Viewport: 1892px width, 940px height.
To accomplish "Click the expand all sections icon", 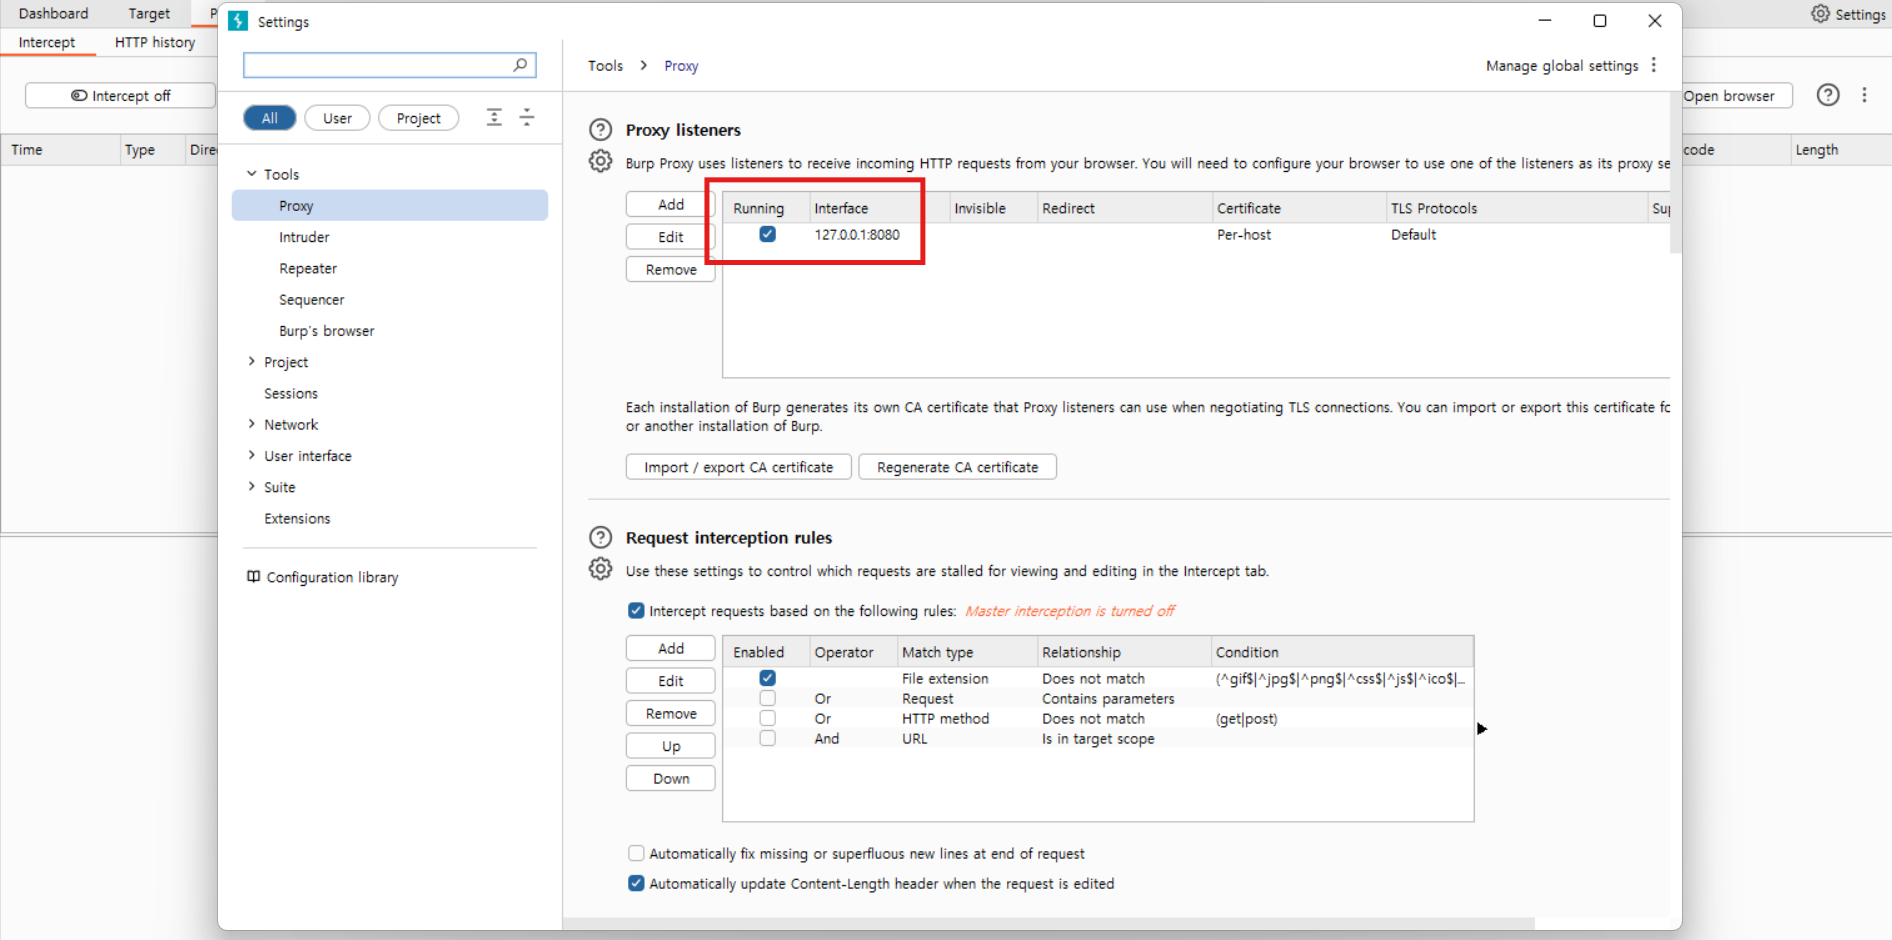I will [494, 118].
